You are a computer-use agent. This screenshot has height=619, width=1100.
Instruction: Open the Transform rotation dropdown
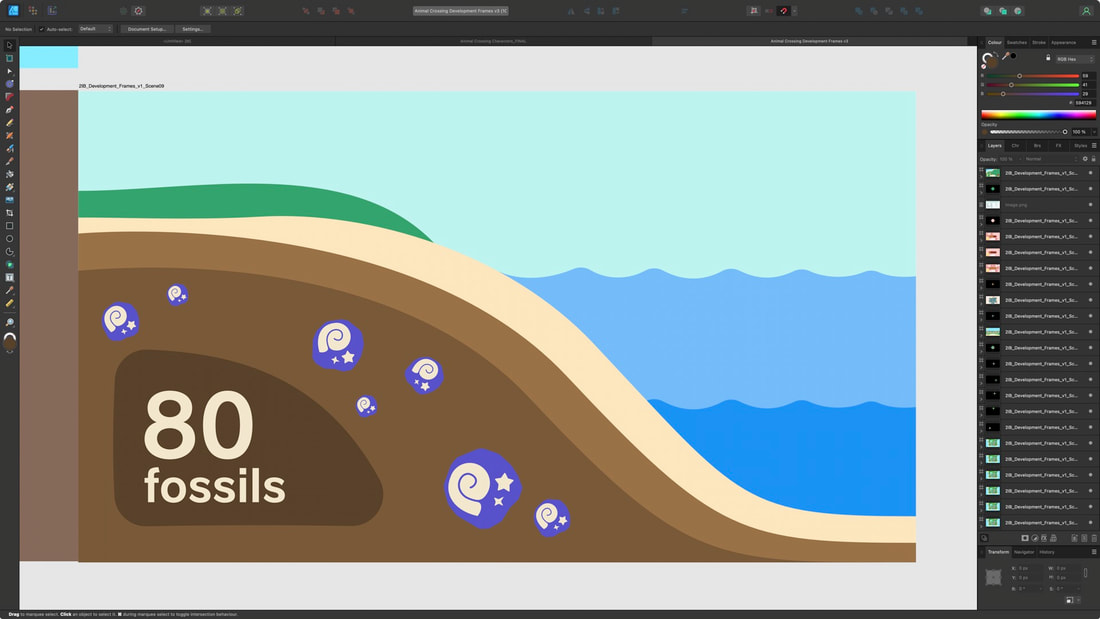coord(1042,588)
